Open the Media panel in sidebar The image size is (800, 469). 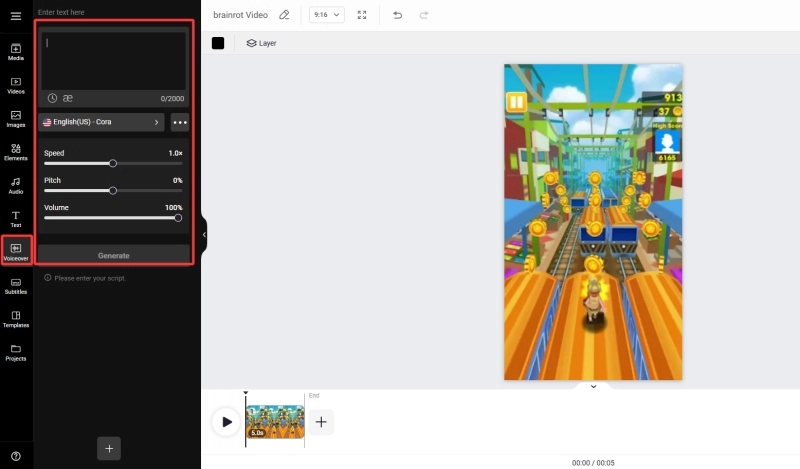[x=16, y=51]
